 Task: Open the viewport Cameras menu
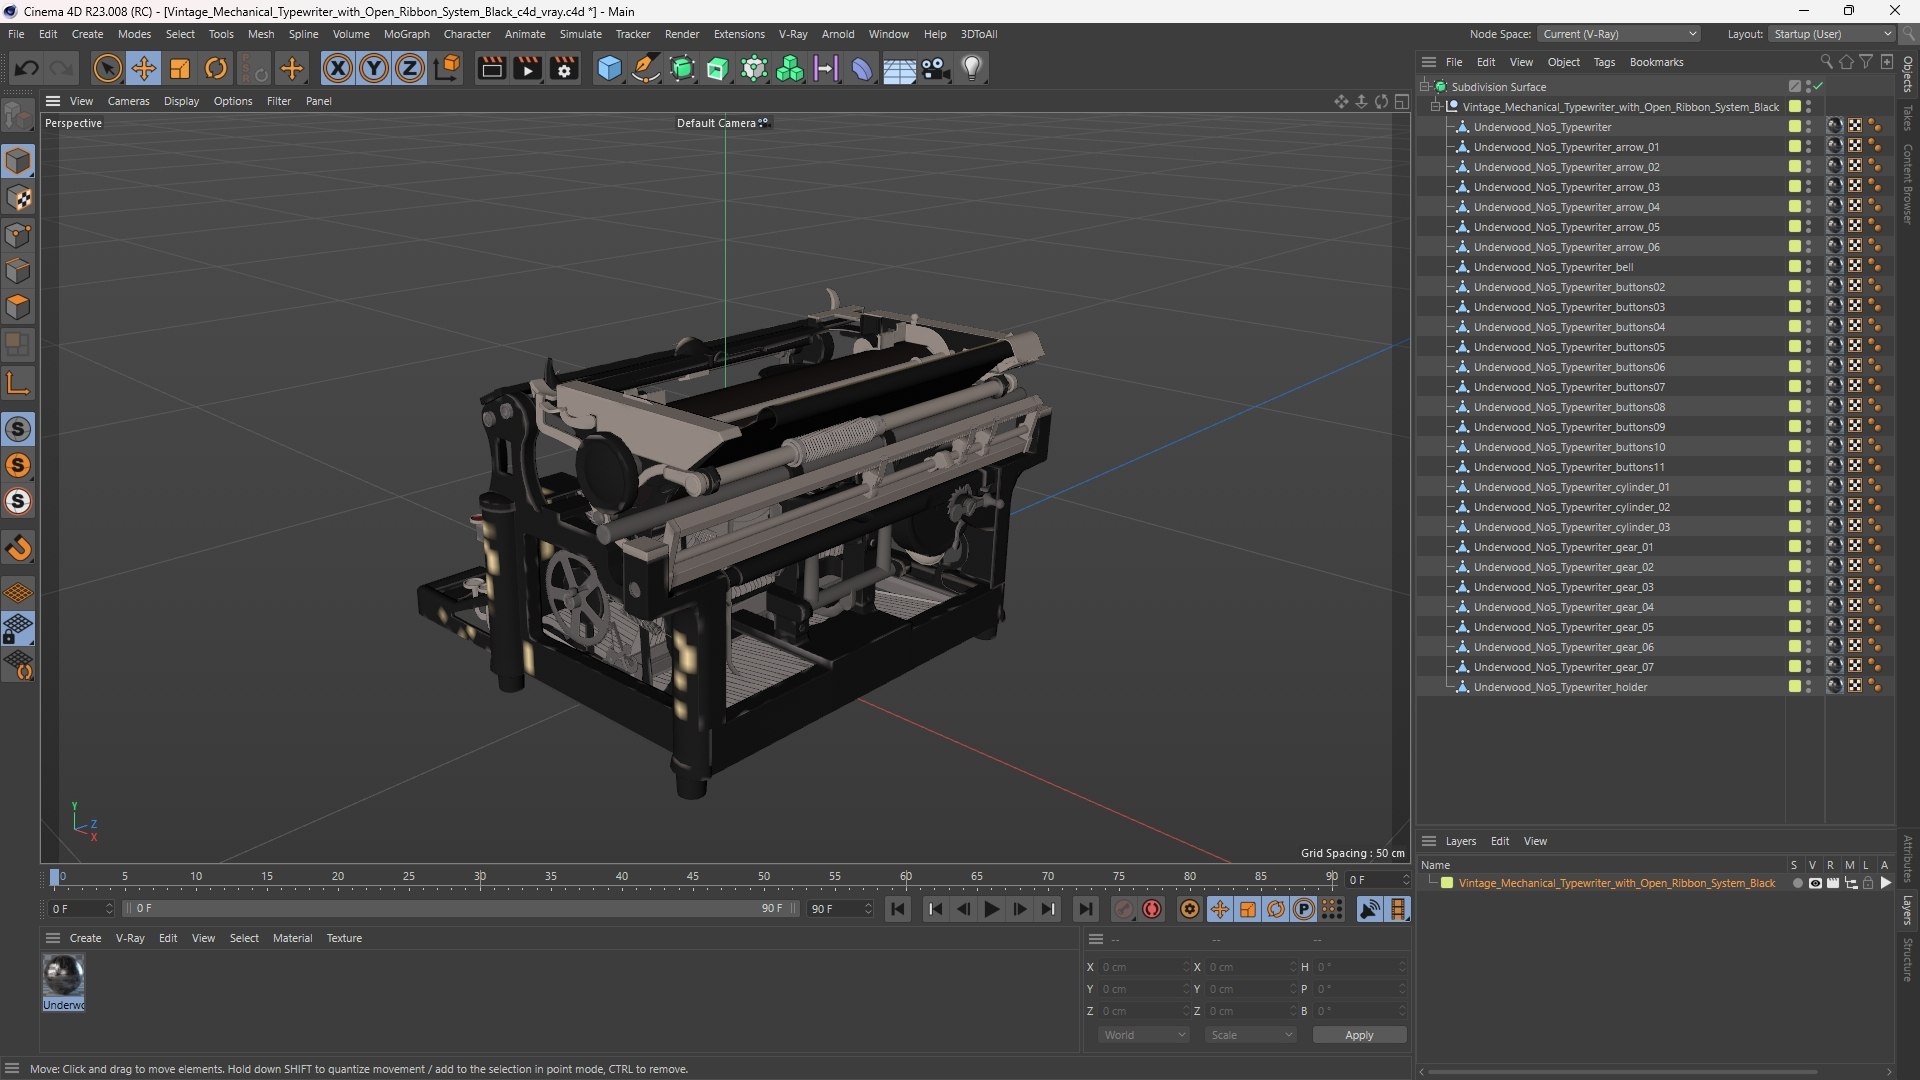pos(128,101)
